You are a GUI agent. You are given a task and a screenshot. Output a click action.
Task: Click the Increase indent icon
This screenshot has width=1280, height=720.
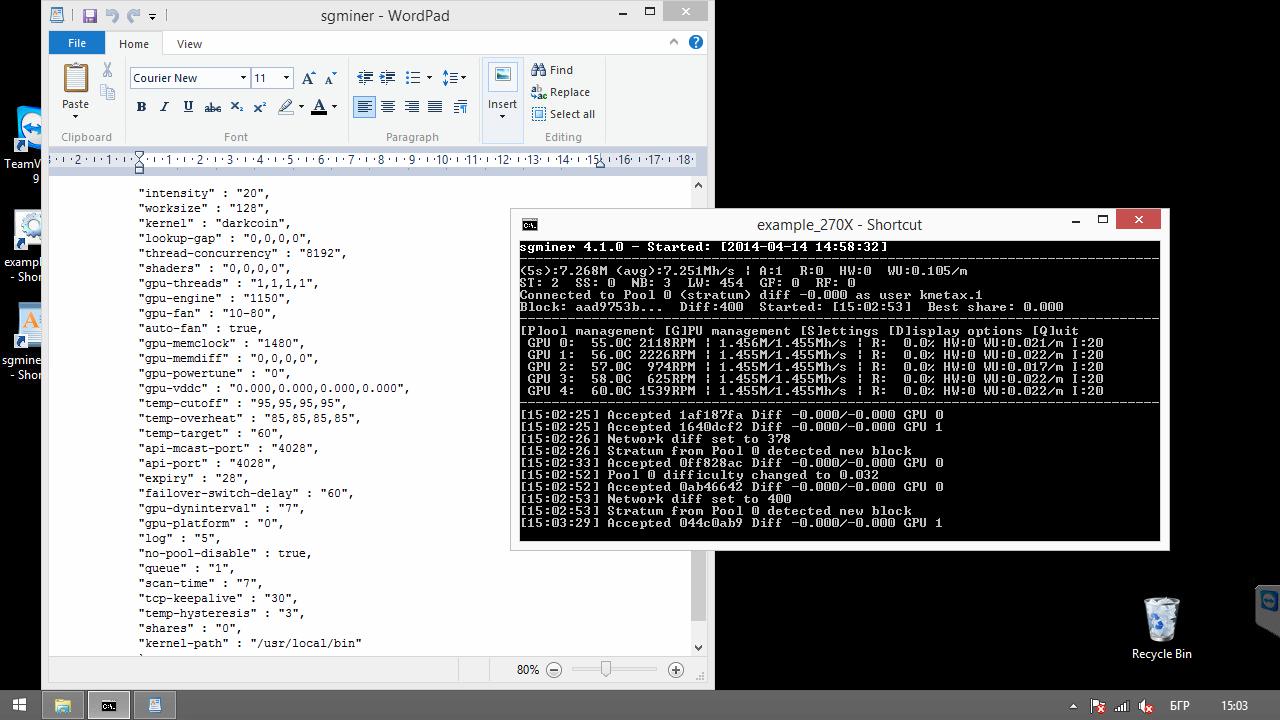tap(388, 78)
